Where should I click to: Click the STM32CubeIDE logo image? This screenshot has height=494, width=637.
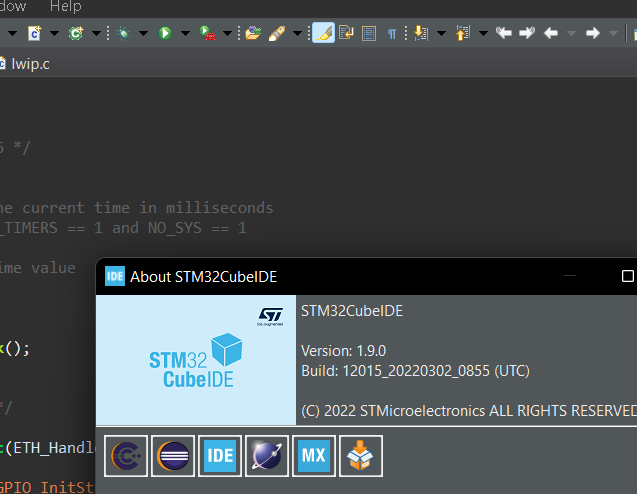click(196, 360)
